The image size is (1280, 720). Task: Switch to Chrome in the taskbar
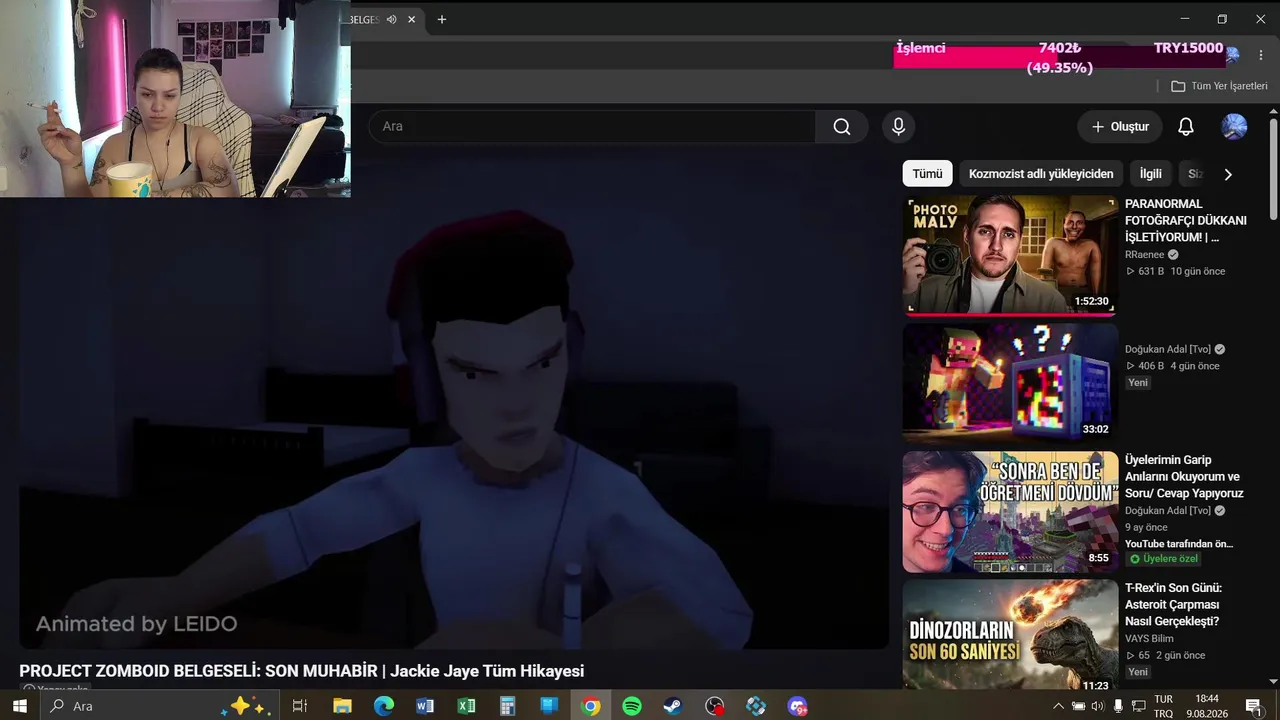coord(591,706)
